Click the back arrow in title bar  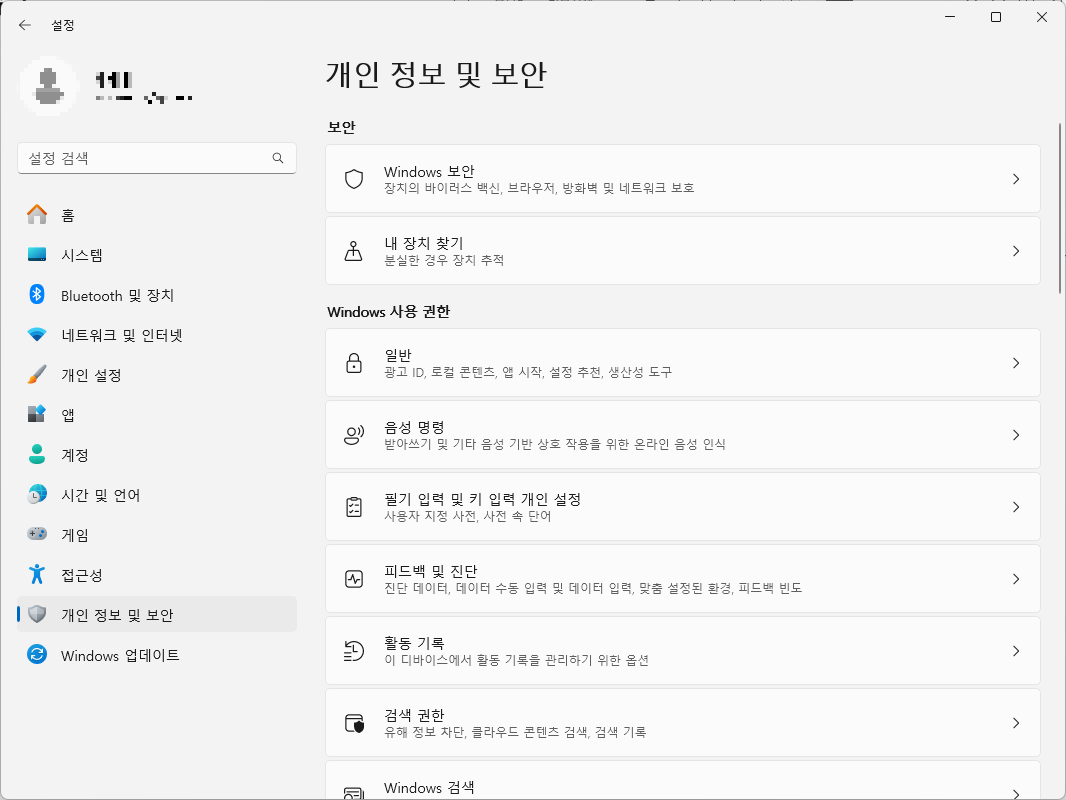pyautogui.click(x=25, y=25)
